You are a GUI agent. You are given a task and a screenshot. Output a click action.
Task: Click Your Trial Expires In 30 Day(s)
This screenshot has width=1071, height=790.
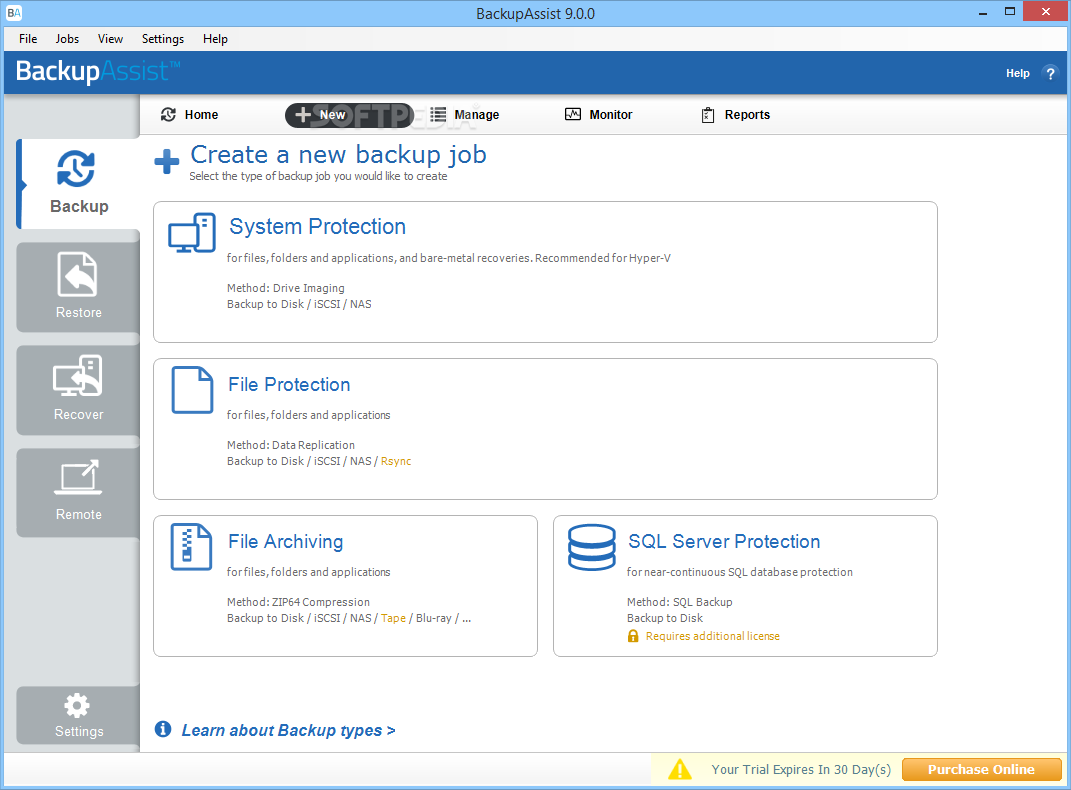point(801,770)
